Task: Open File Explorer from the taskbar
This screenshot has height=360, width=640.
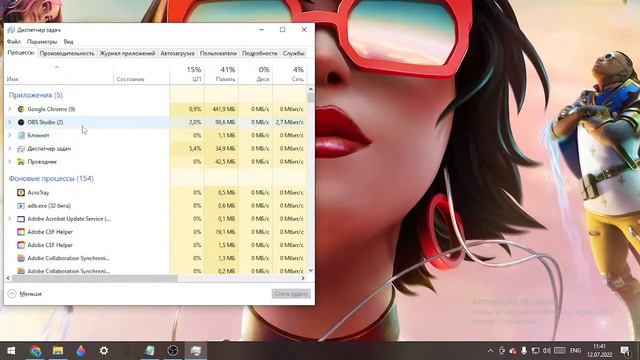Action: pyautogui.click(x=58, y=351)
